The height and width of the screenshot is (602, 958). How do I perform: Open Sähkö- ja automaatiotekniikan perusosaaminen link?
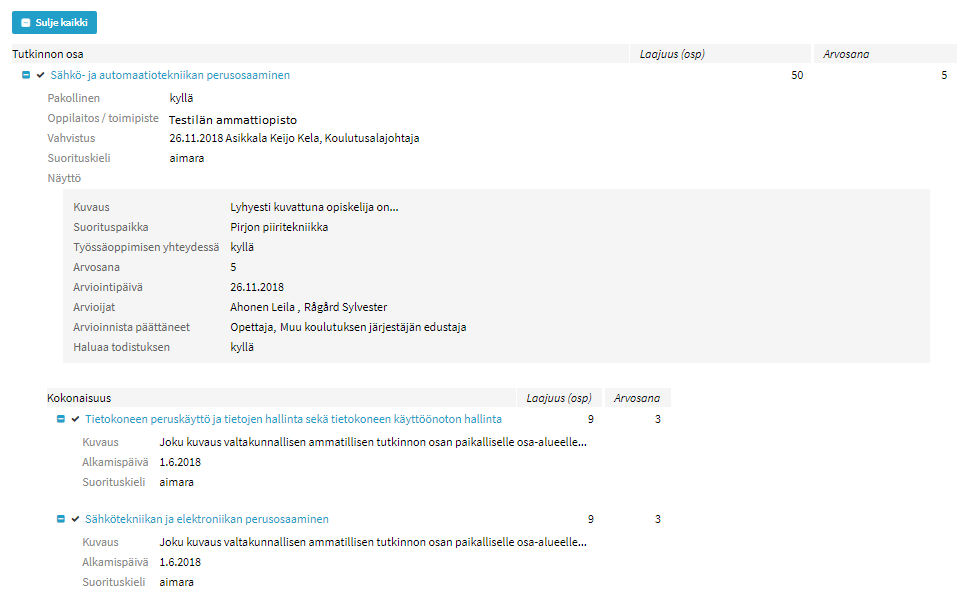coord(170,75)
